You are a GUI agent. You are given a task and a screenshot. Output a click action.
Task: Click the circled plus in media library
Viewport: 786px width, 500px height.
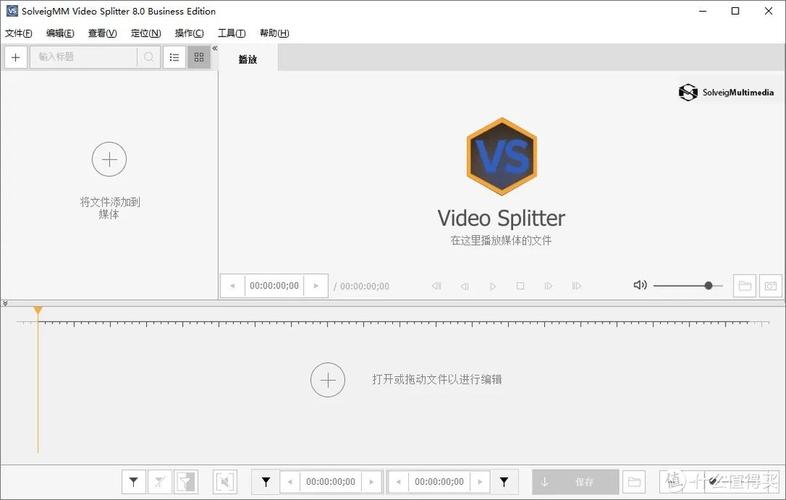109,159
